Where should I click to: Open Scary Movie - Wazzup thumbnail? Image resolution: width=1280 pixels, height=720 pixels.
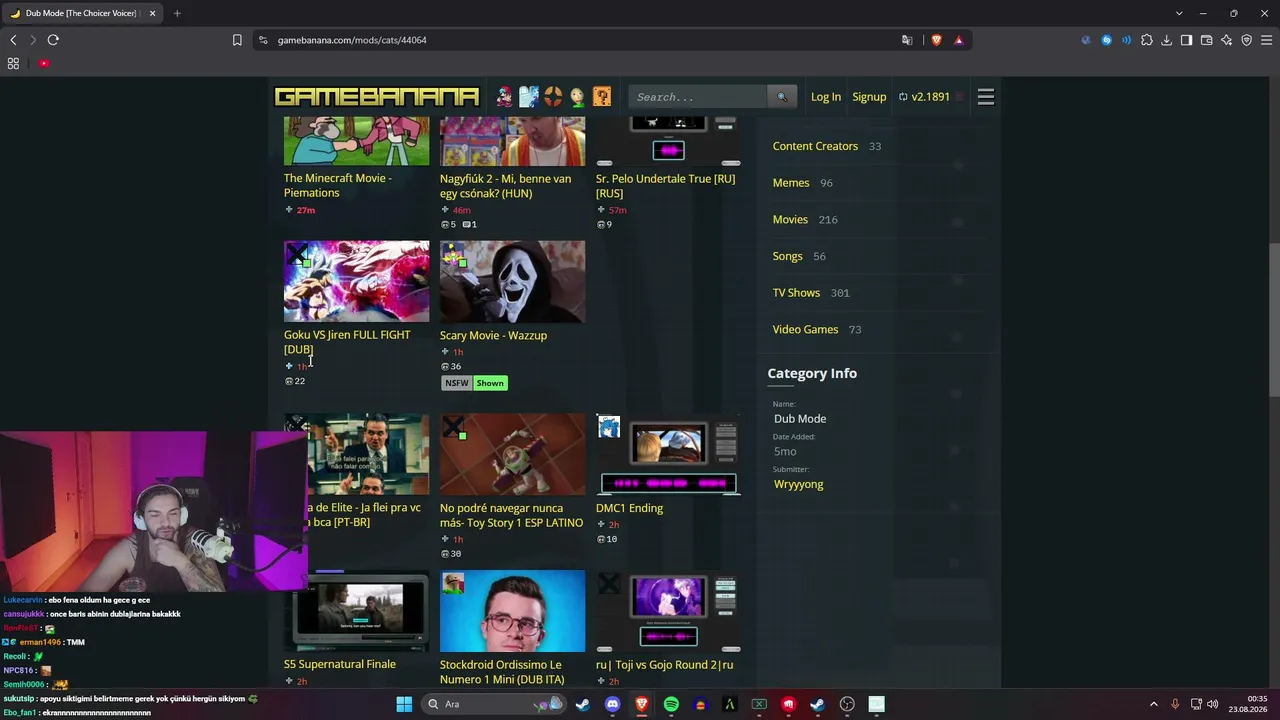pyautogui.click(x=512, y=281)
